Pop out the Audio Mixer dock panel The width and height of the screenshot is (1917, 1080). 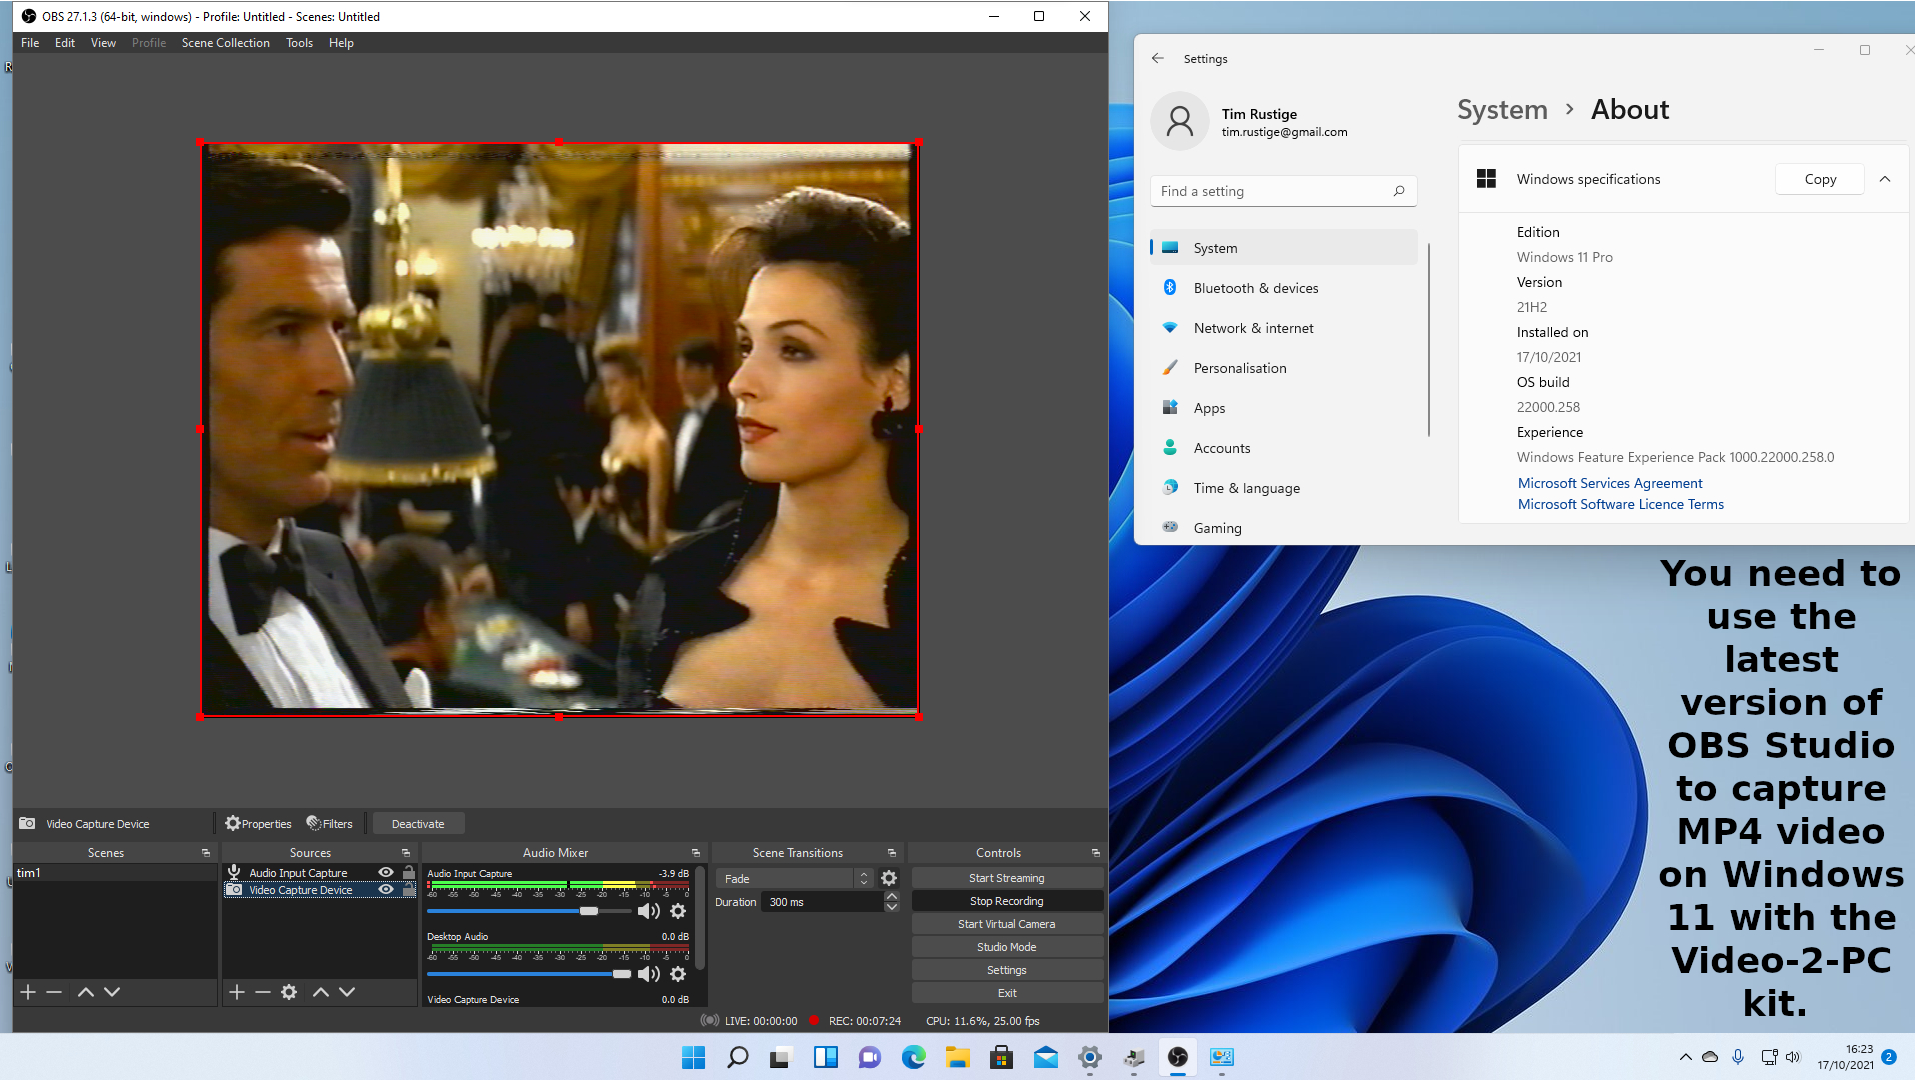696,853
